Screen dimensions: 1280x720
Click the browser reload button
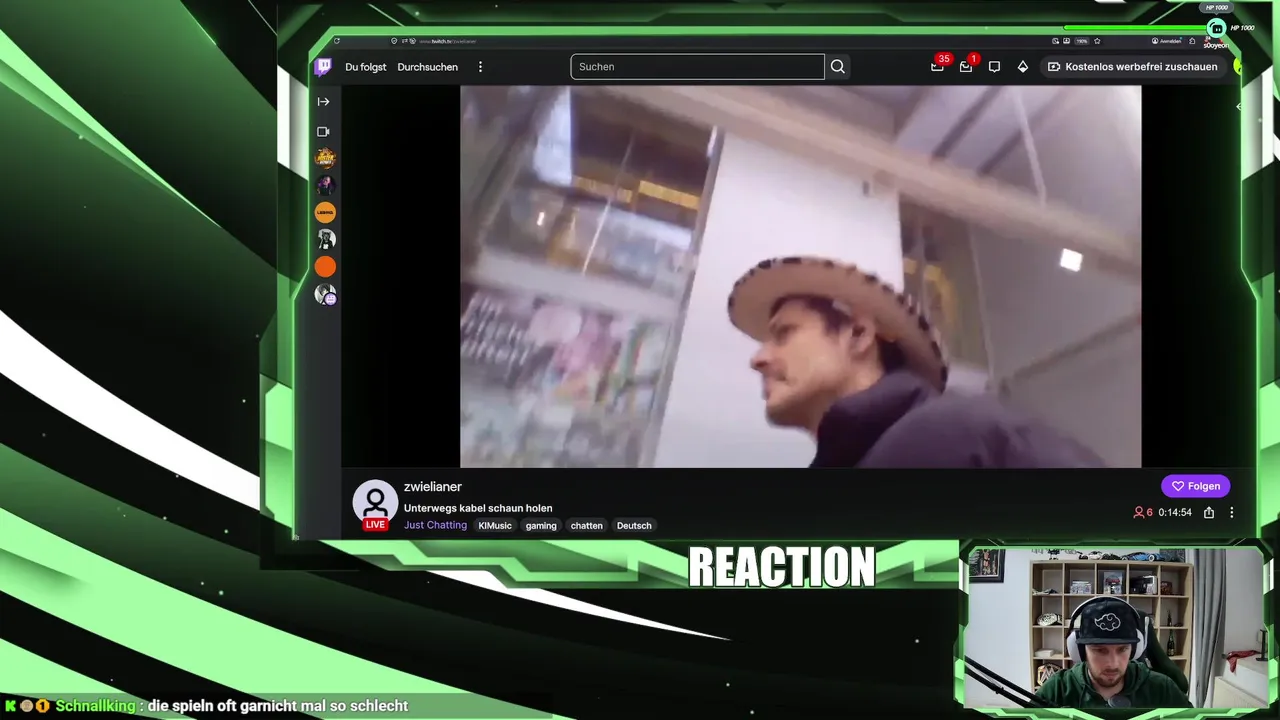337,41
